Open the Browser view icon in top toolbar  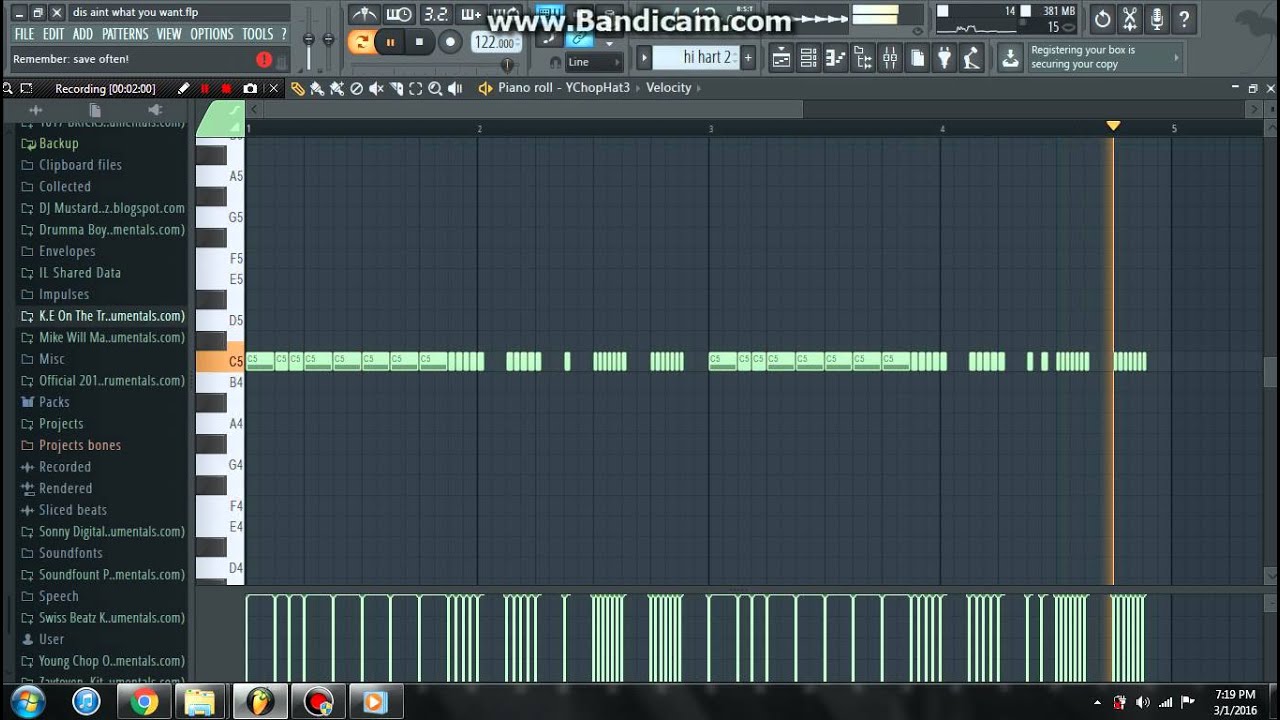pyautogui.click(x=863, y=58)
